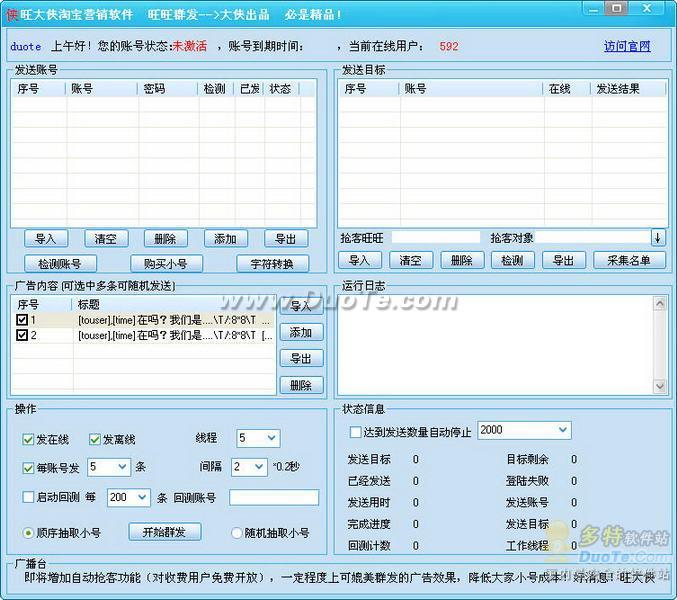Click the 检测 column header in 发送账号
Viewport: 677px width, 600px height.
coord(216,89)
